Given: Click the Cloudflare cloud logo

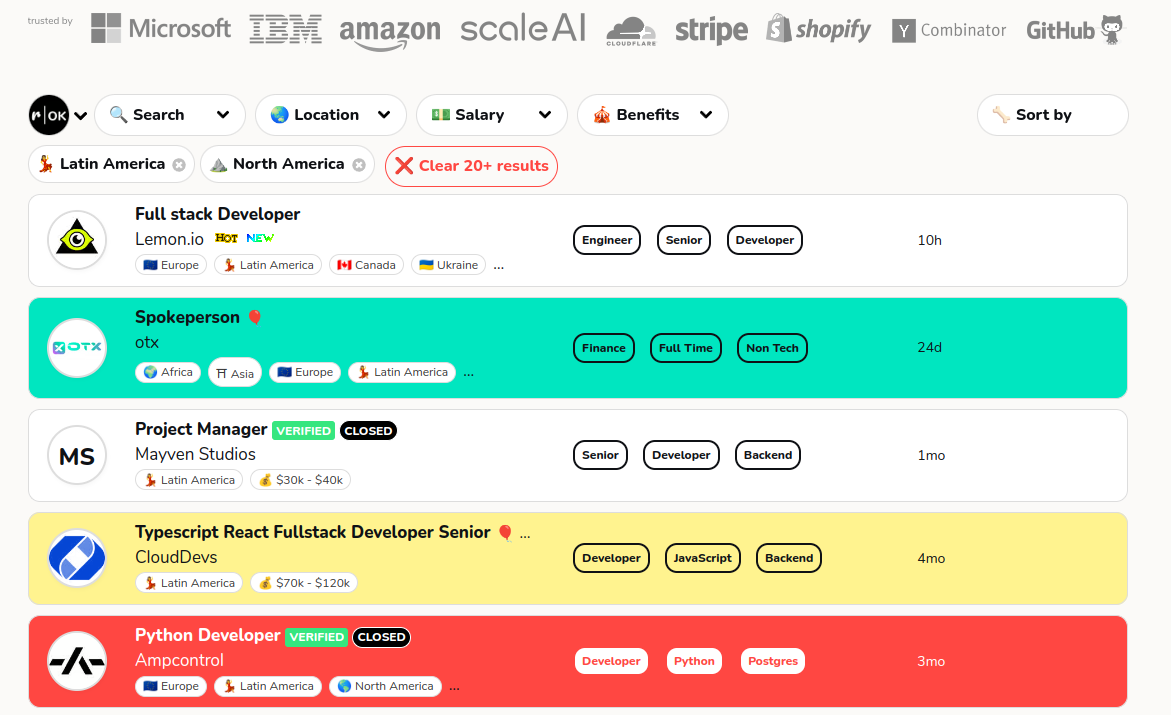Looking at the screenshot, I should tap(631, 31).
